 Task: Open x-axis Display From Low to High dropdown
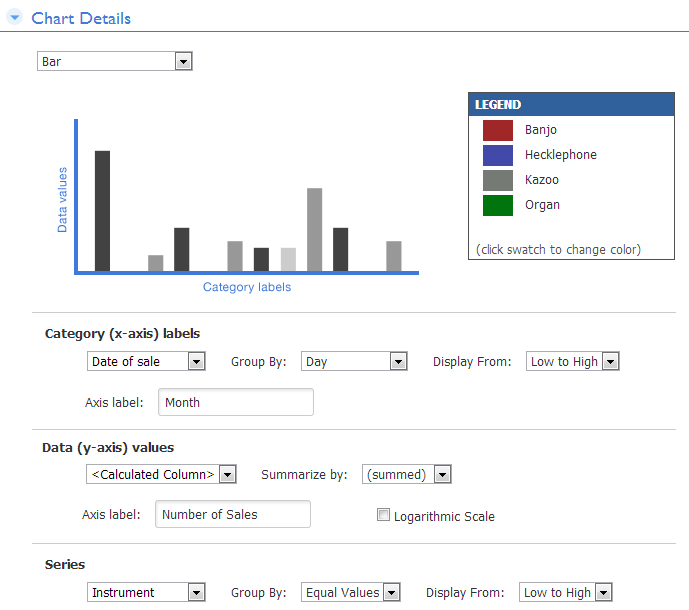[x=573, y=361]
